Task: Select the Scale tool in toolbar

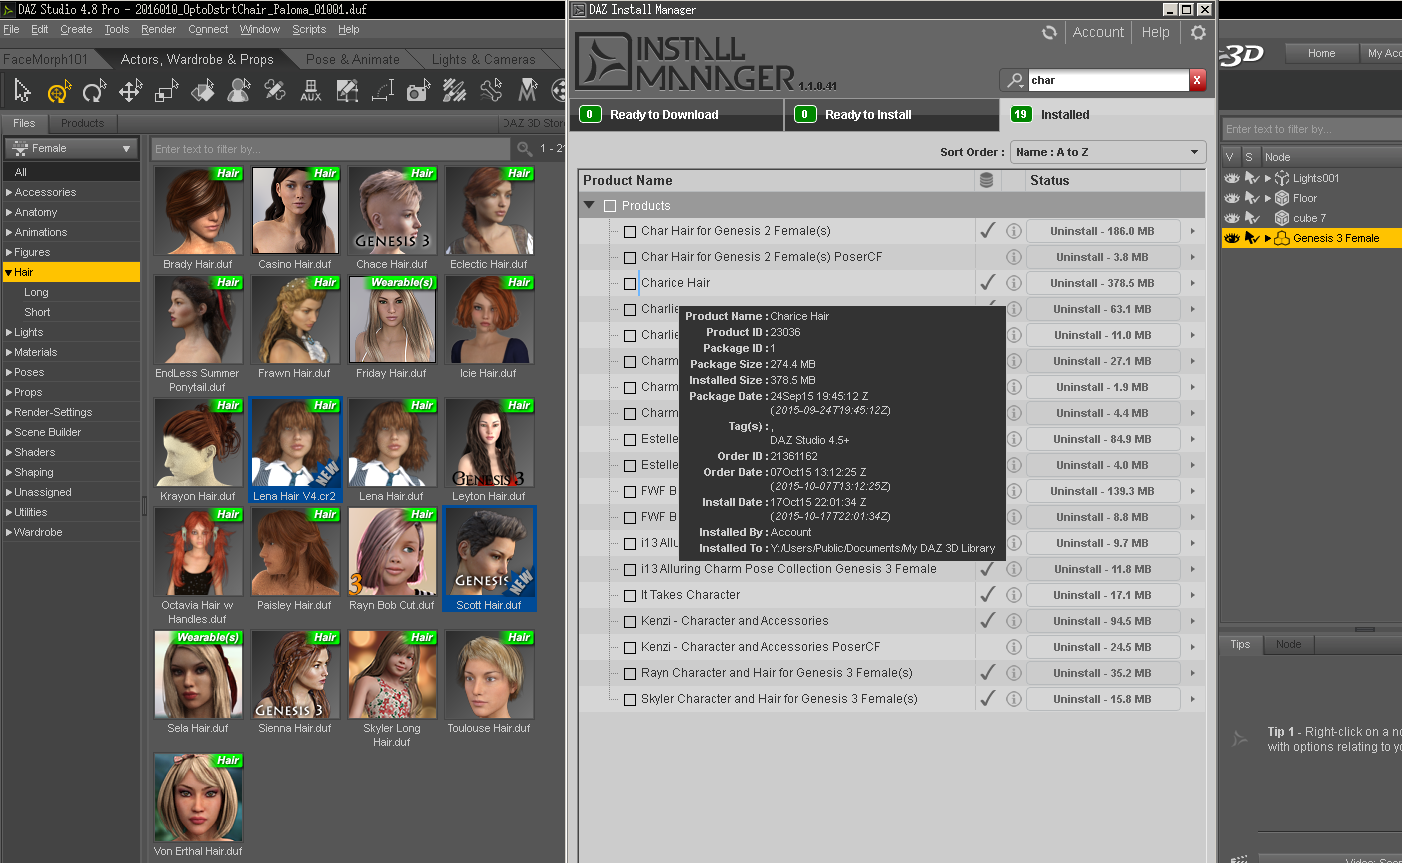Action: [166, 92]
